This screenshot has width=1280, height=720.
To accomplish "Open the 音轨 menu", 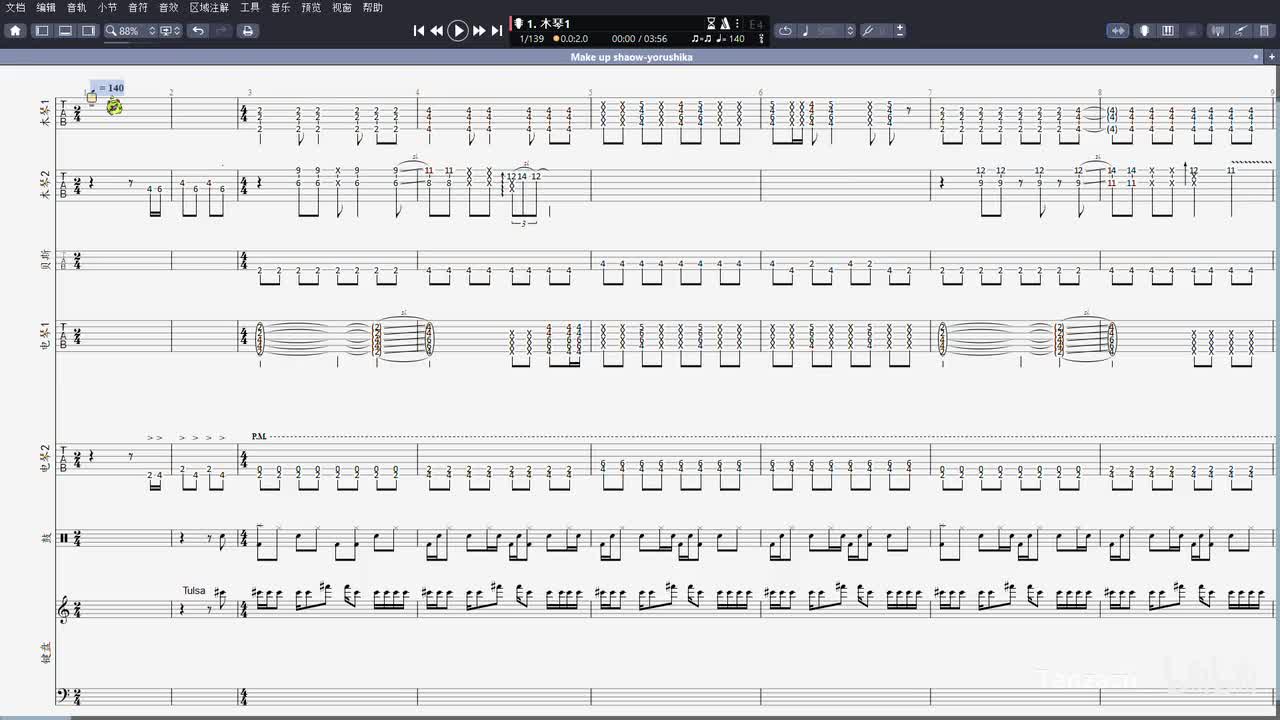I will click(x=77, y=7).
